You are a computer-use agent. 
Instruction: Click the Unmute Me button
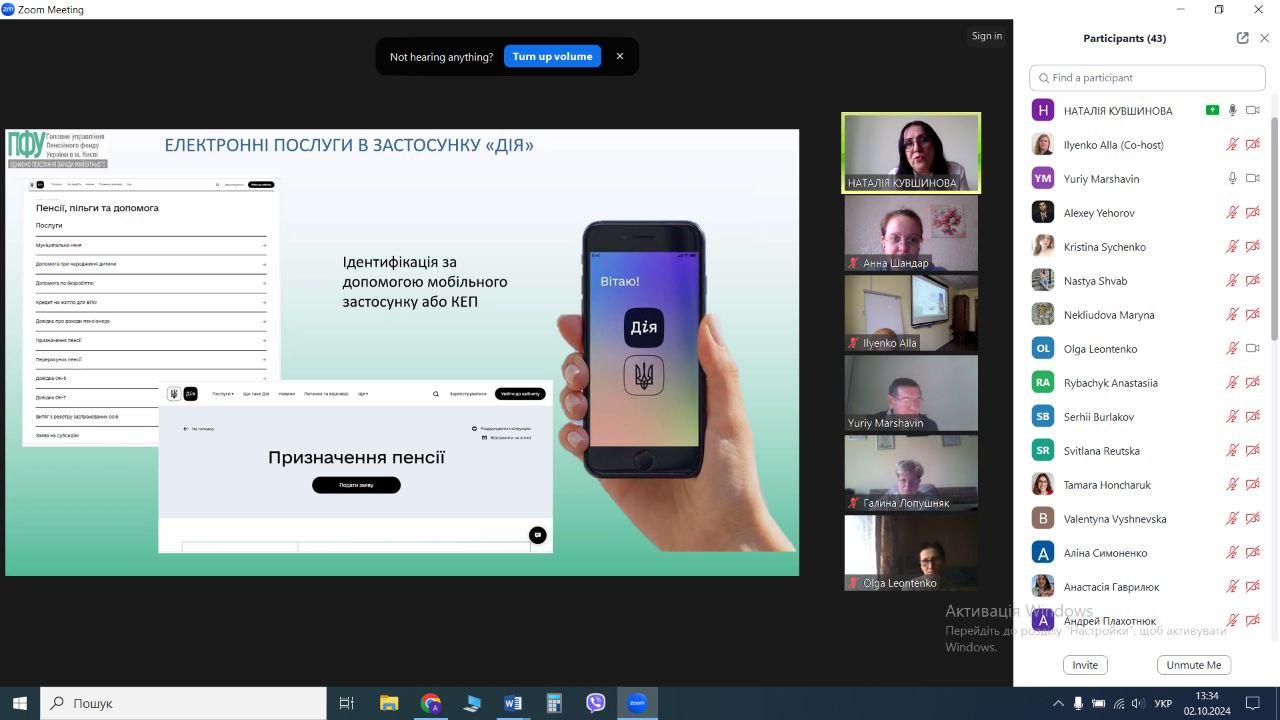[x=1194, y=665]
